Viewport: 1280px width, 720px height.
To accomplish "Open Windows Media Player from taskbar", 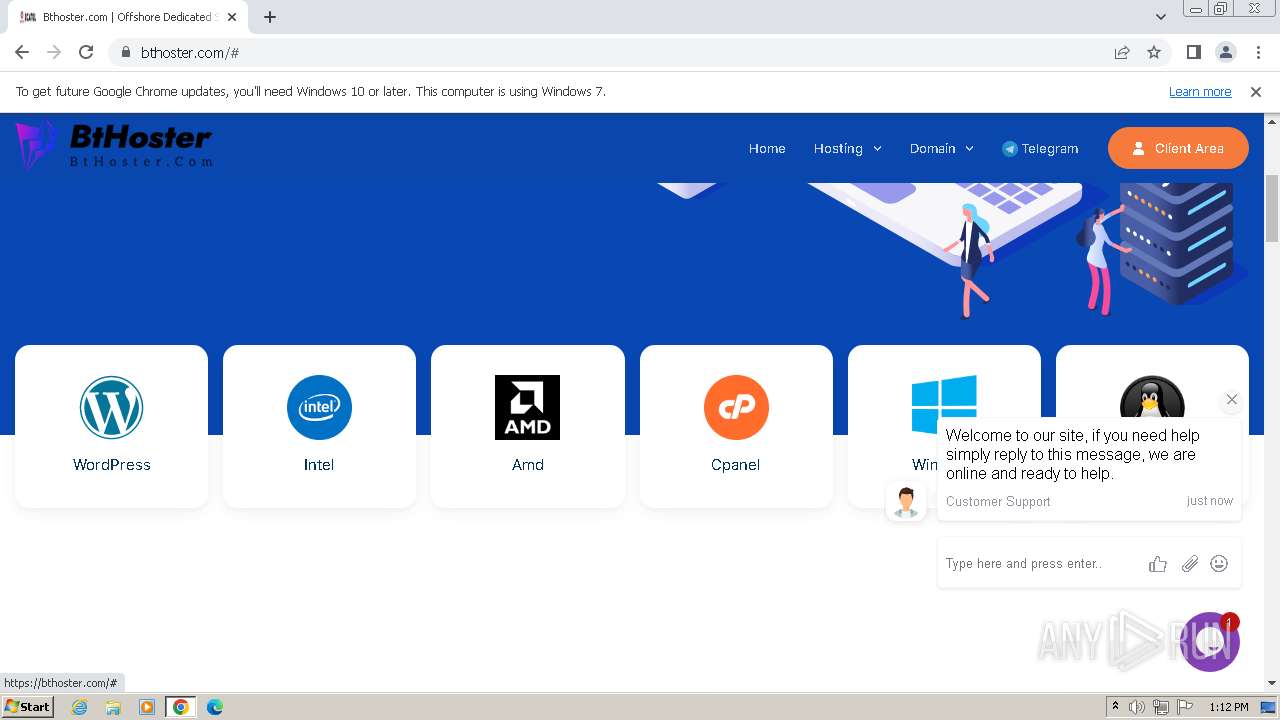I will tap(147, 707).
